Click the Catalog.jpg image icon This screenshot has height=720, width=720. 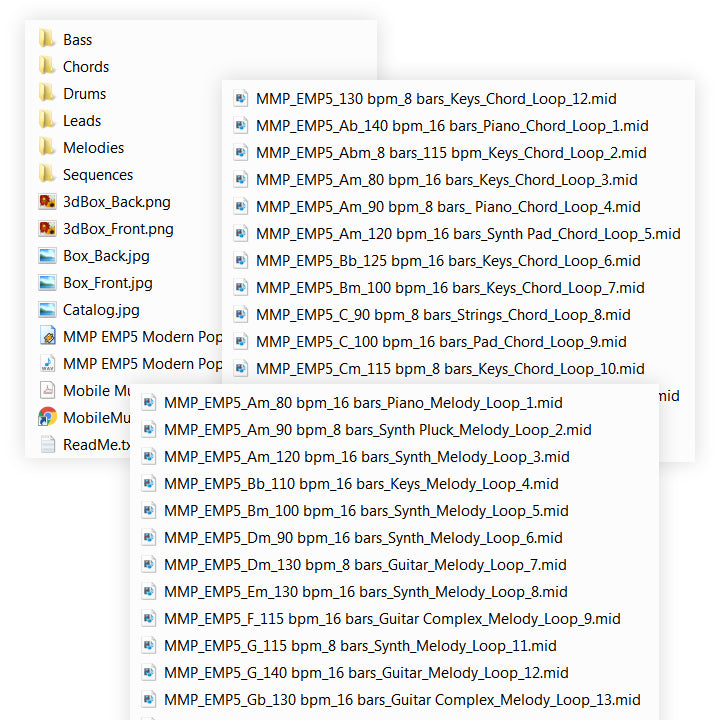coord(47,310)
